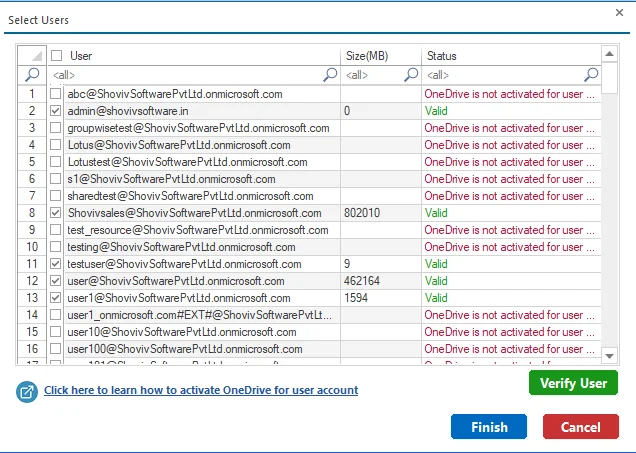
Task: Close the Select Users dialog
Action: coord(619,13)
